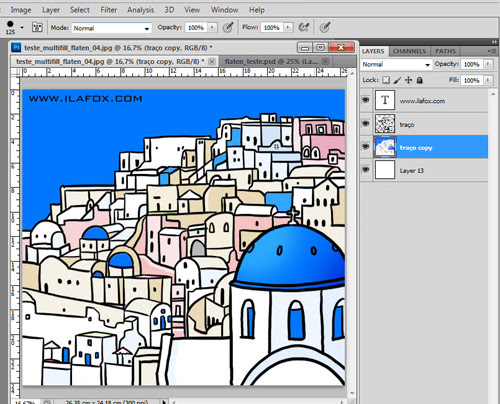The height and width of the screenshot is (404, 500).
Task: Select the www.ilafox.com layer name
Action: pos(422,101)
